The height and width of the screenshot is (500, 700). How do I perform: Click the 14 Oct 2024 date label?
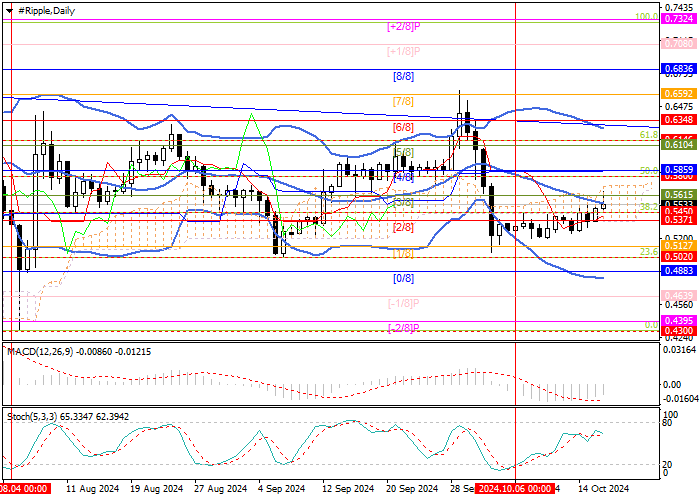[x=604, y=488]
